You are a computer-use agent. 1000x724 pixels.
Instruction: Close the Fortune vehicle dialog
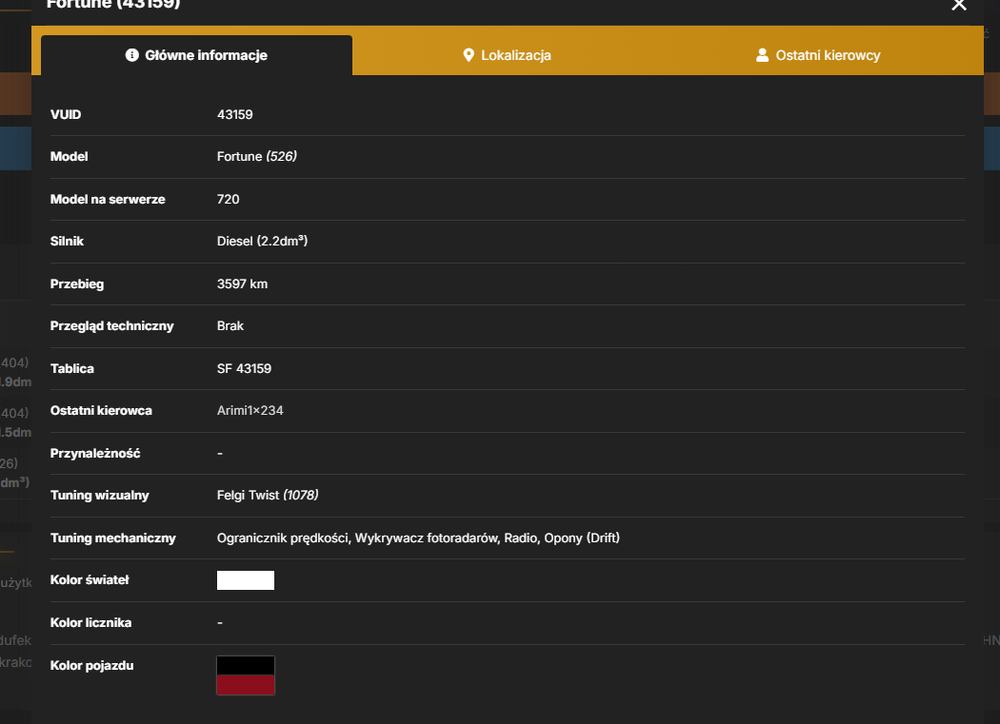(x=959, y=5)
